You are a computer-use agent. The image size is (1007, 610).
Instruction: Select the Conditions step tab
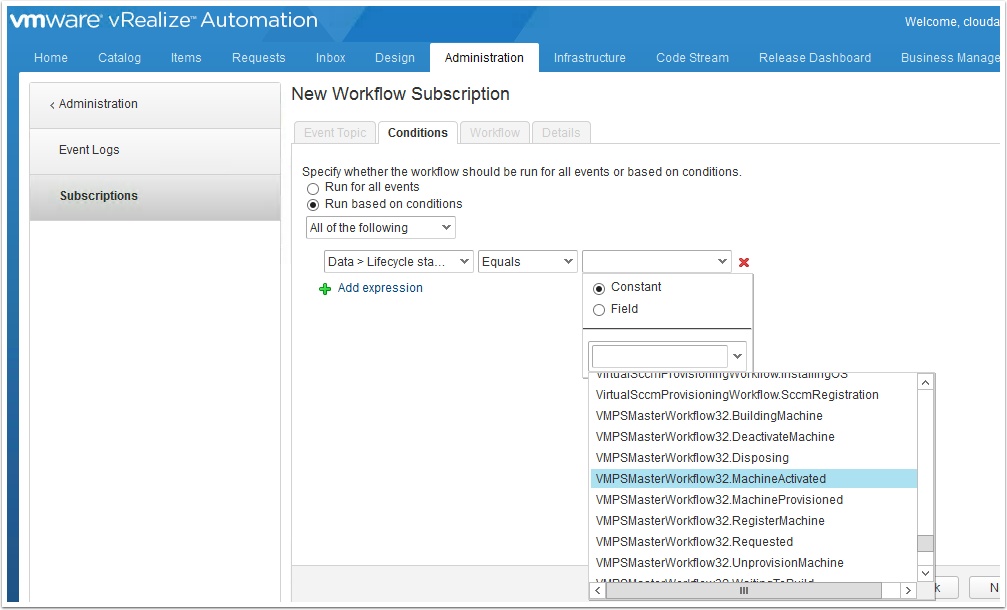(418, 133)
